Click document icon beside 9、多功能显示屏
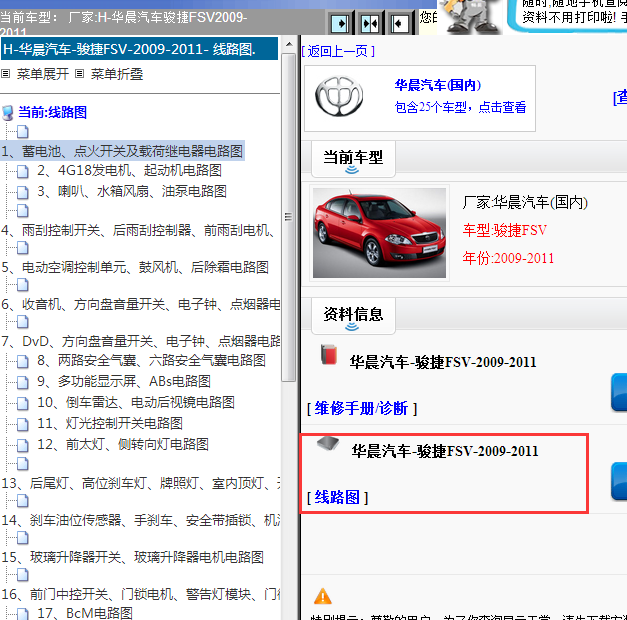Viewport: 627px width, 620px height. 23,382
